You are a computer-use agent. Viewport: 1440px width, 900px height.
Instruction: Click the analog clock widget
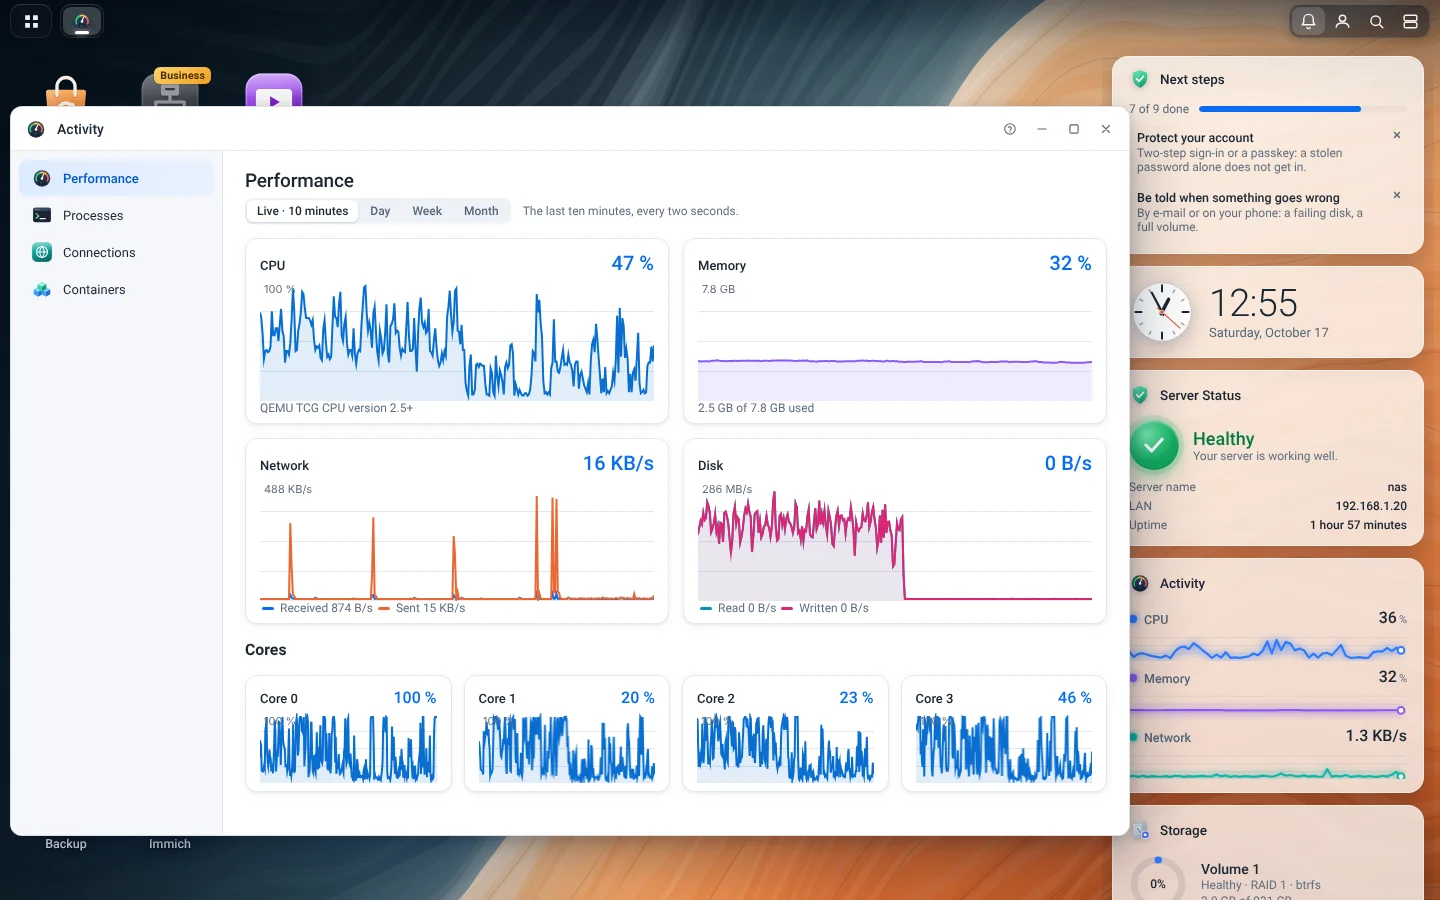1162,312
